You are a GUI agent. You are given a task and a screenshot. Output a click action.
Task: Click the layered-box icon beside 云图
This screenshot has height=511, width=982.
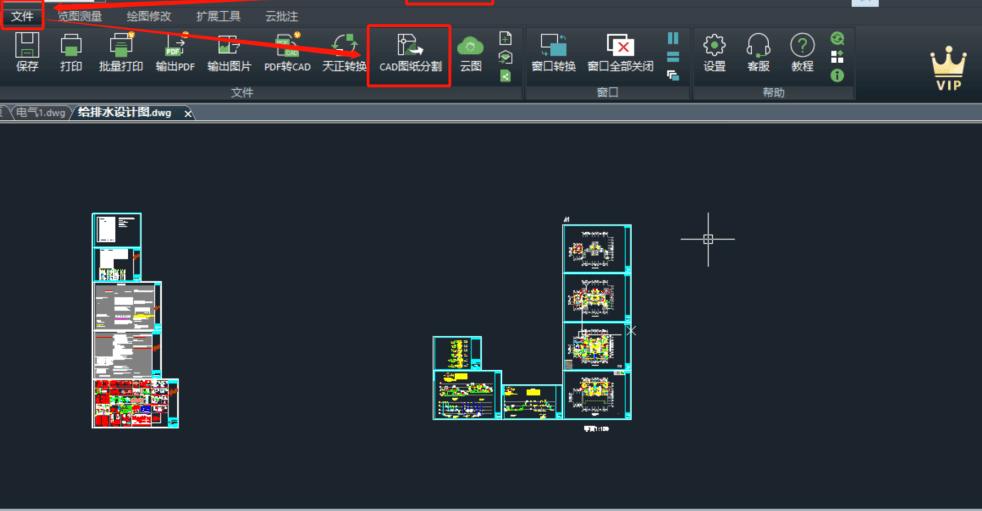[x=505, y=58]
